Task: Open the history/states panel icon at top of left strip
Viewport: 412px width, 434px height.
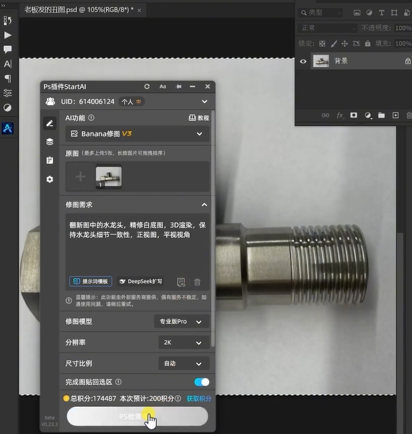Action: click(7, 20)
